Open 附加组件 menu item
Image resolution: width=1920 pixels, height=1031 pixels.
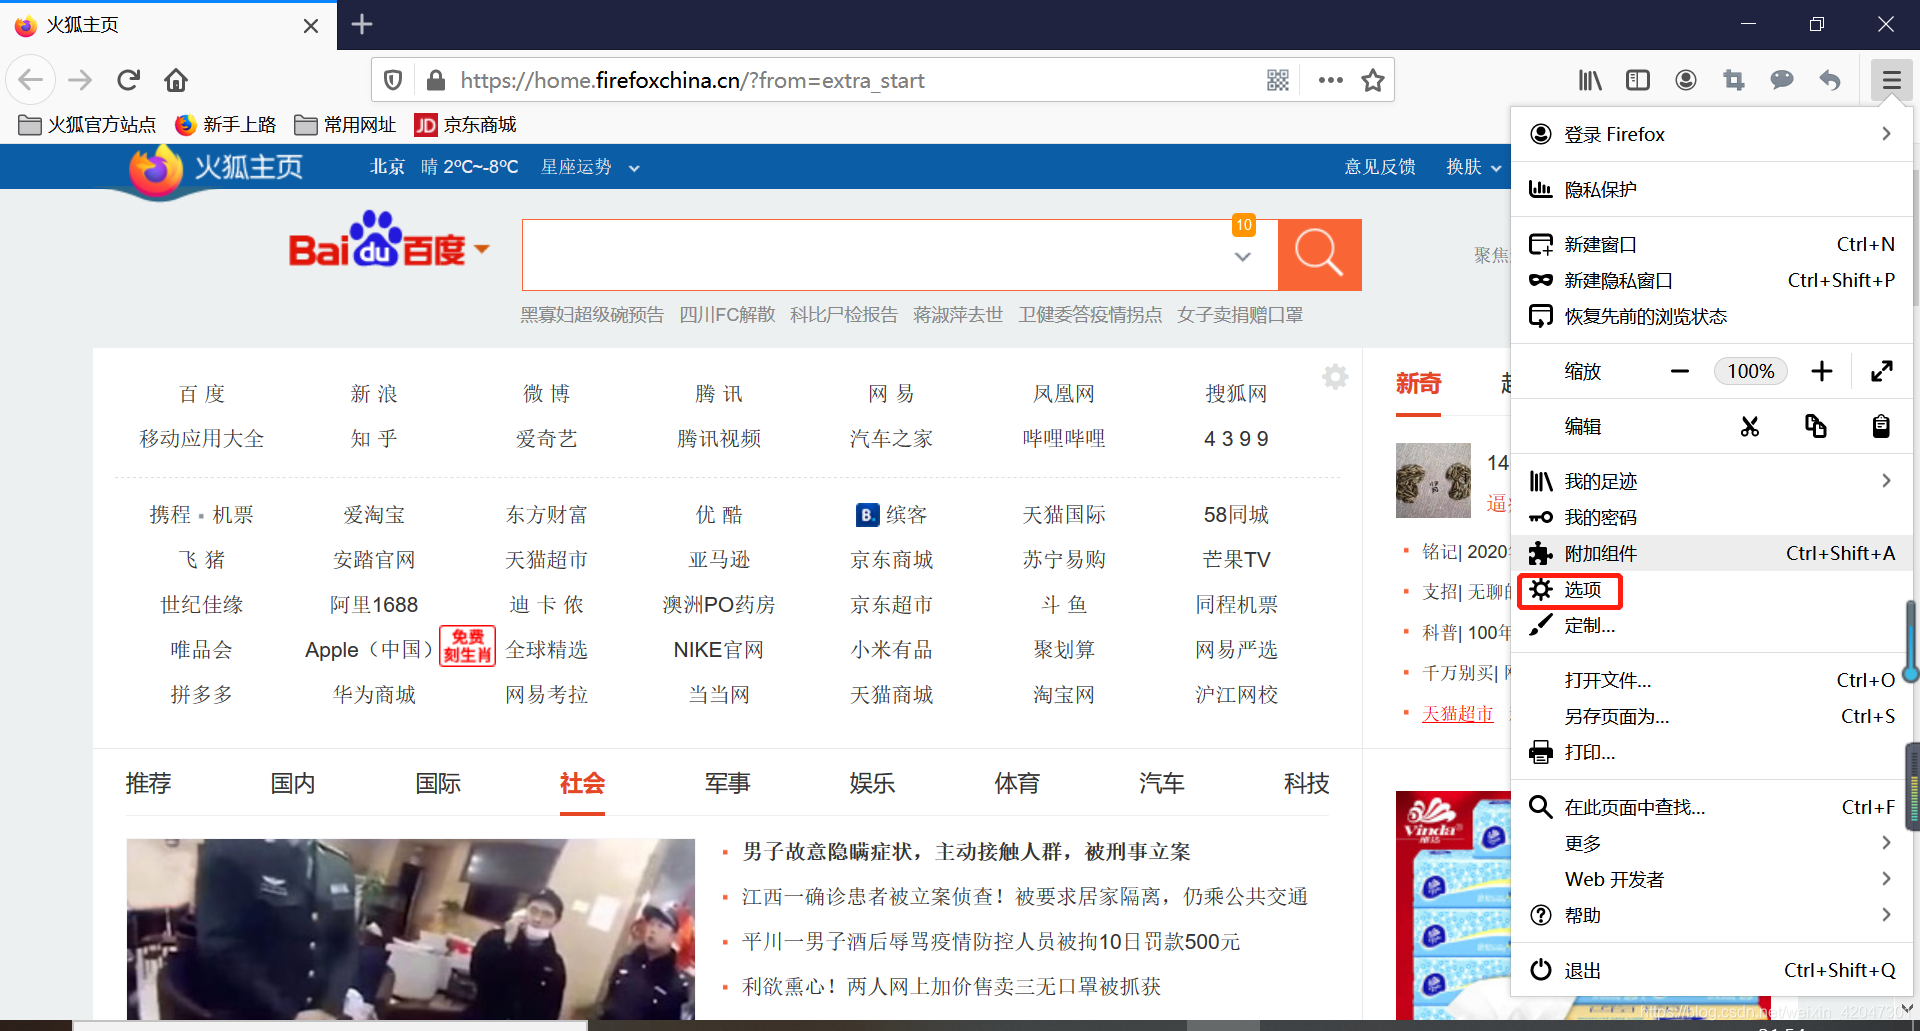pyautogui.click(x=1711, y=553)
